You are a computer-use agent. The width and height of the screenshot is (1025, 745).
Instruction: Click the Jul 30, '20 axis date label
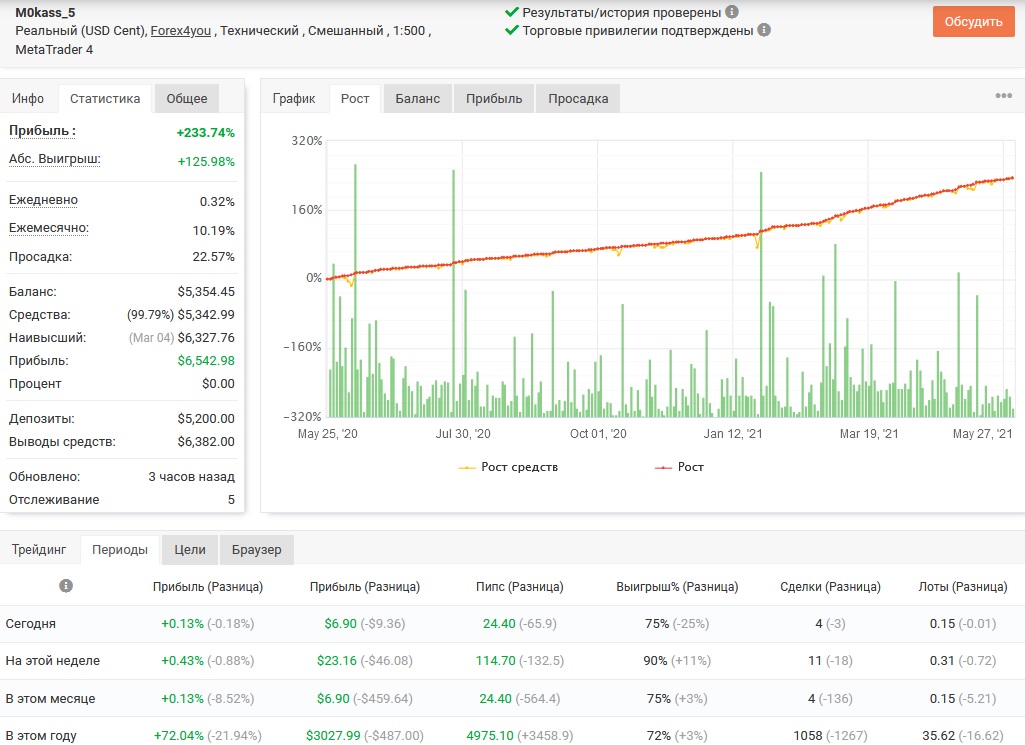(x=463, y=434)
